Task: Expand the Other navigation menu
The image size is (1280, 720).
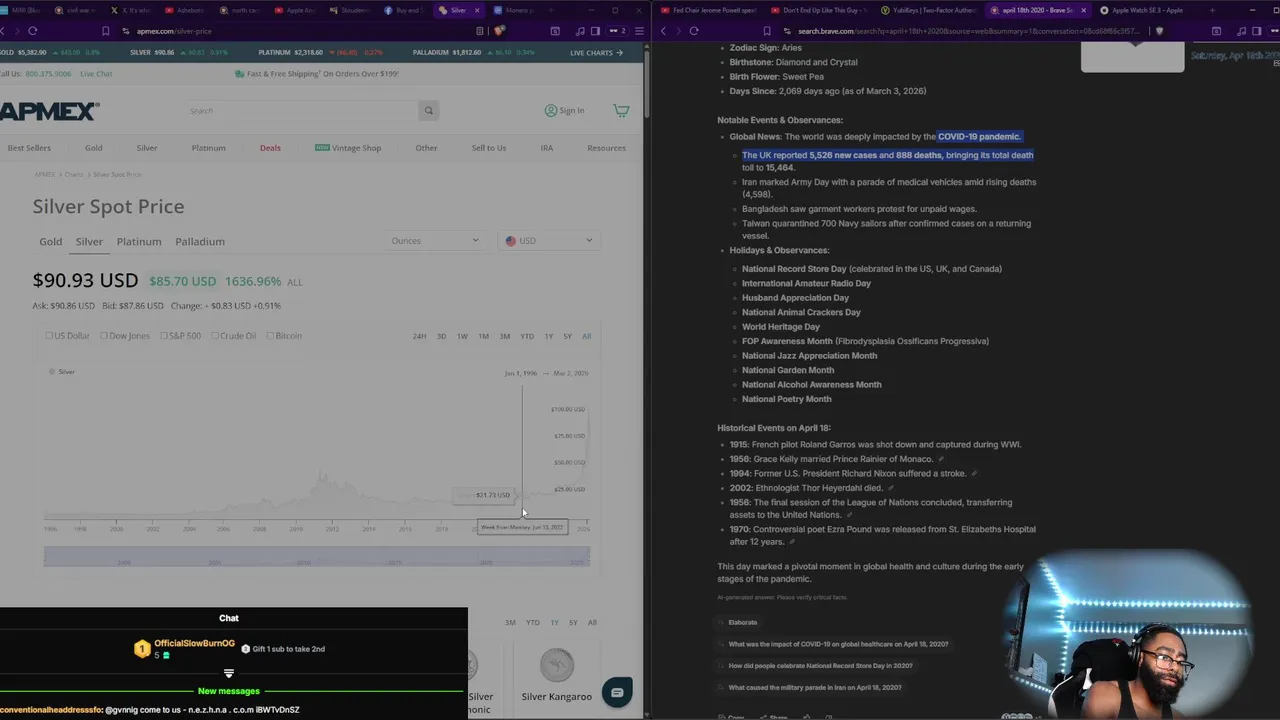Action: pos(426,148)
